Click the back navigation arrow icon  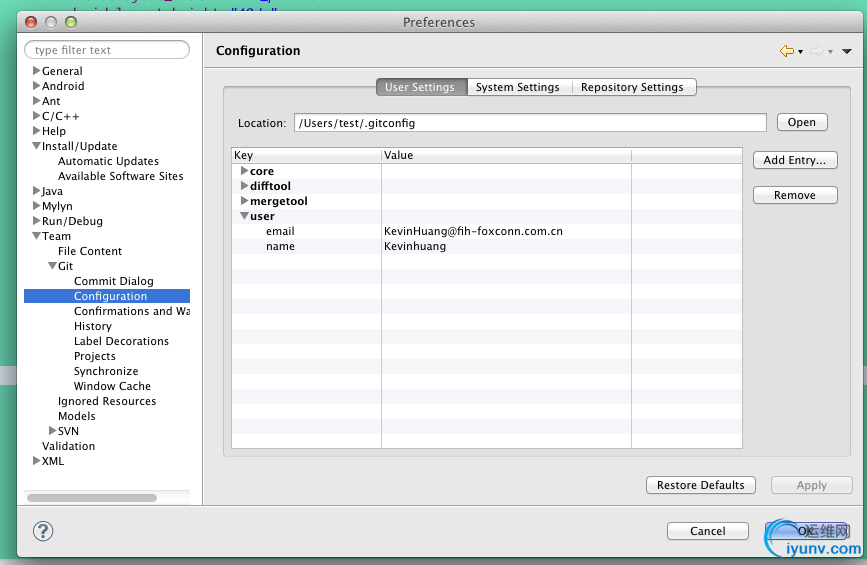click(x=786, y=51)
